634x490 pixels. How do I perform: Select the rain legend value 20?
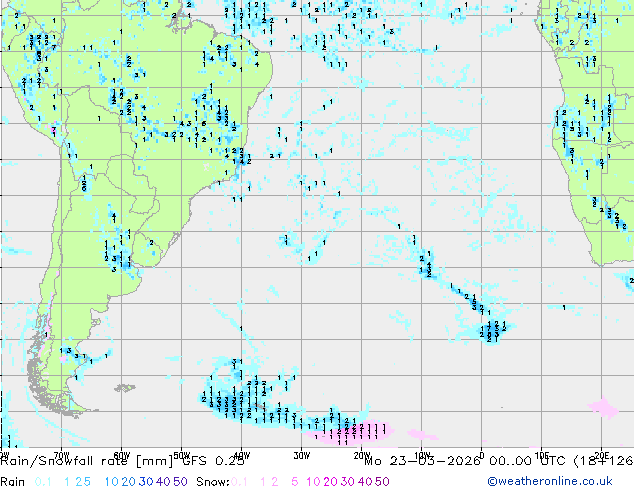[129, 482]
